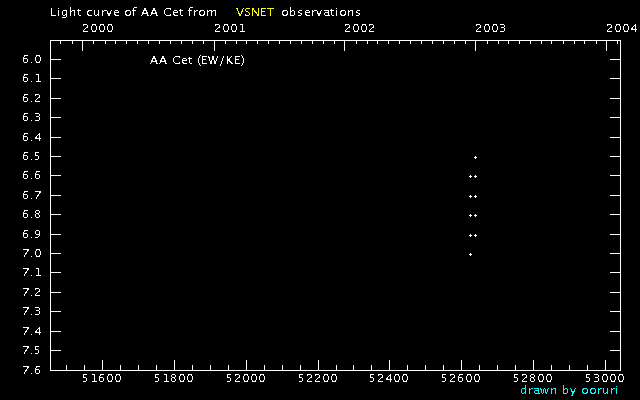Select the 7.2 magnitude label on y-axis
This screenshot has width=640, height=400.
coord(30,292)
